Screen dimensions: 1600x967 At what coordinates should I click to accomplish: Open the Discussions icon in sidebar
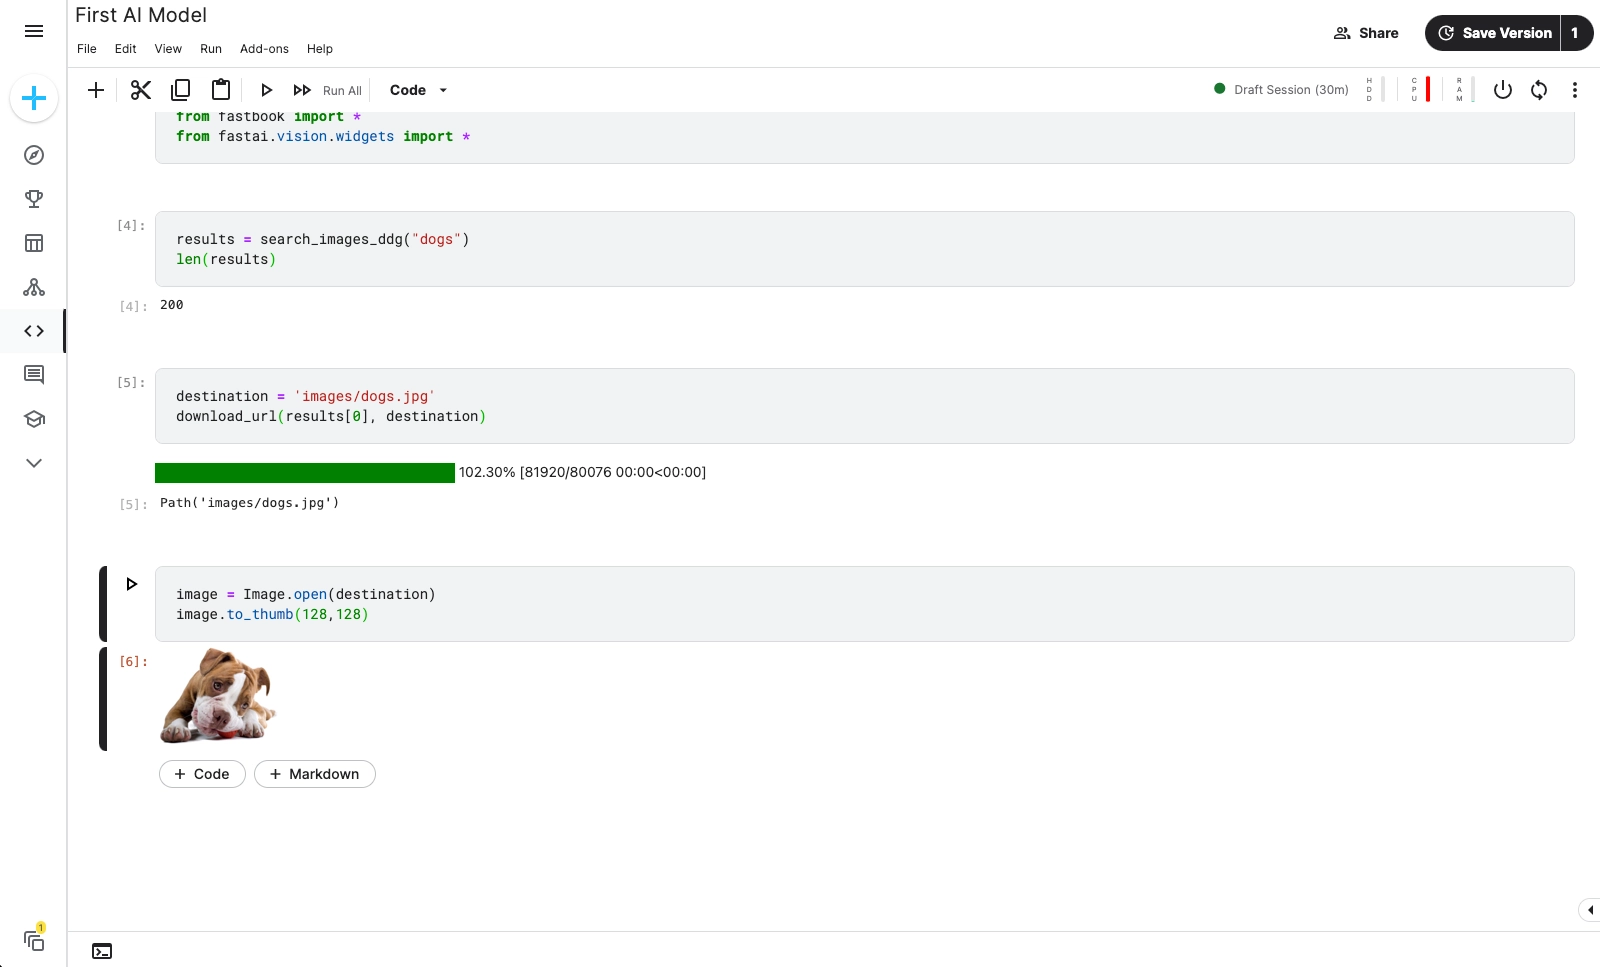click(x=34, y=375)
